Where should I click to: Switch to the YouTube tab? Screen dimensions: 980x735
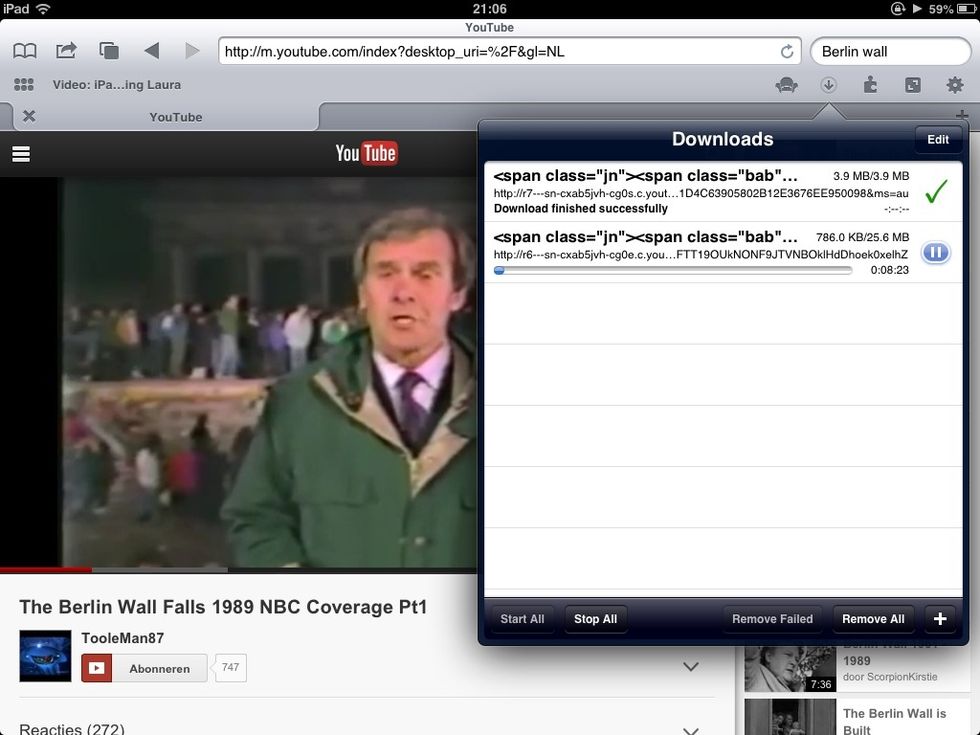[x=175, y=117]
